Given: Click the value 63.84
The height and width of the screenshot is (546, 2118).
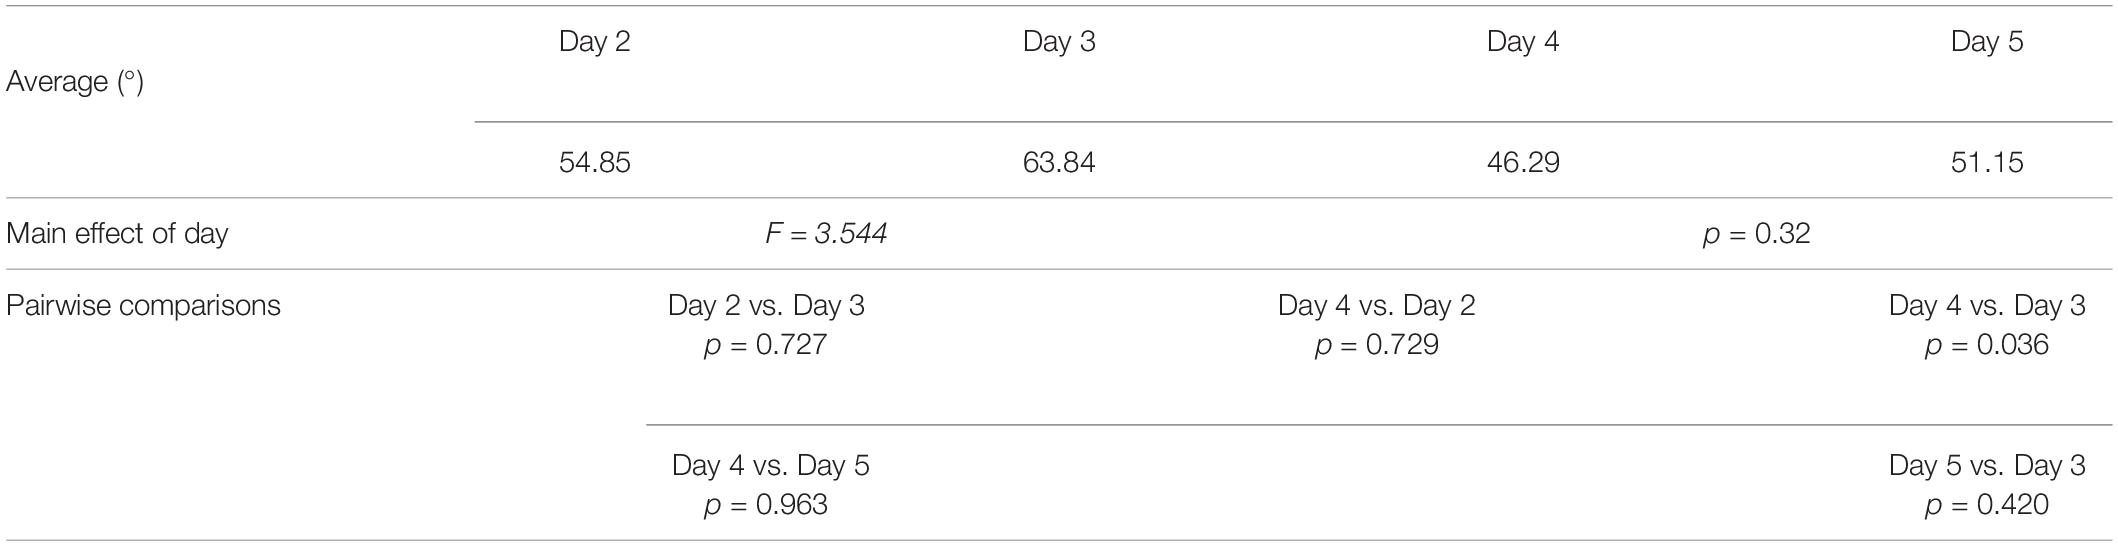Looking at the screenshot, I should tap(1059, 162).
